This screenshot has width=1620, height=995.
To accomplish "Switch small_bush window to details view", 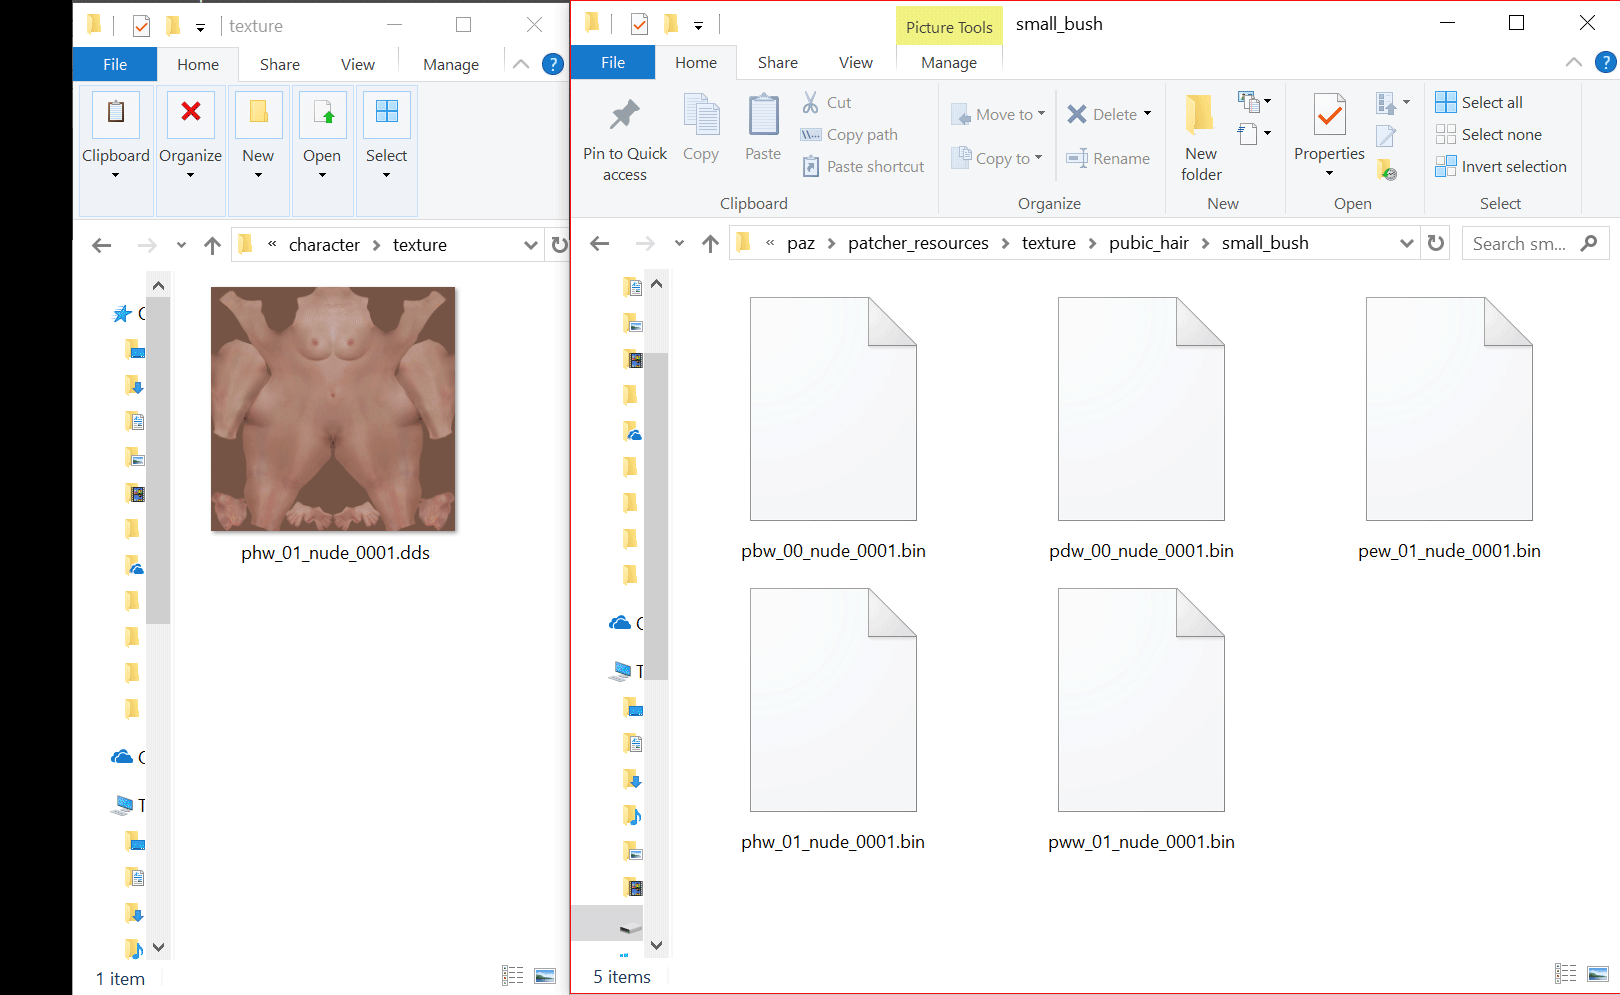I will (x=1566, y=974).
